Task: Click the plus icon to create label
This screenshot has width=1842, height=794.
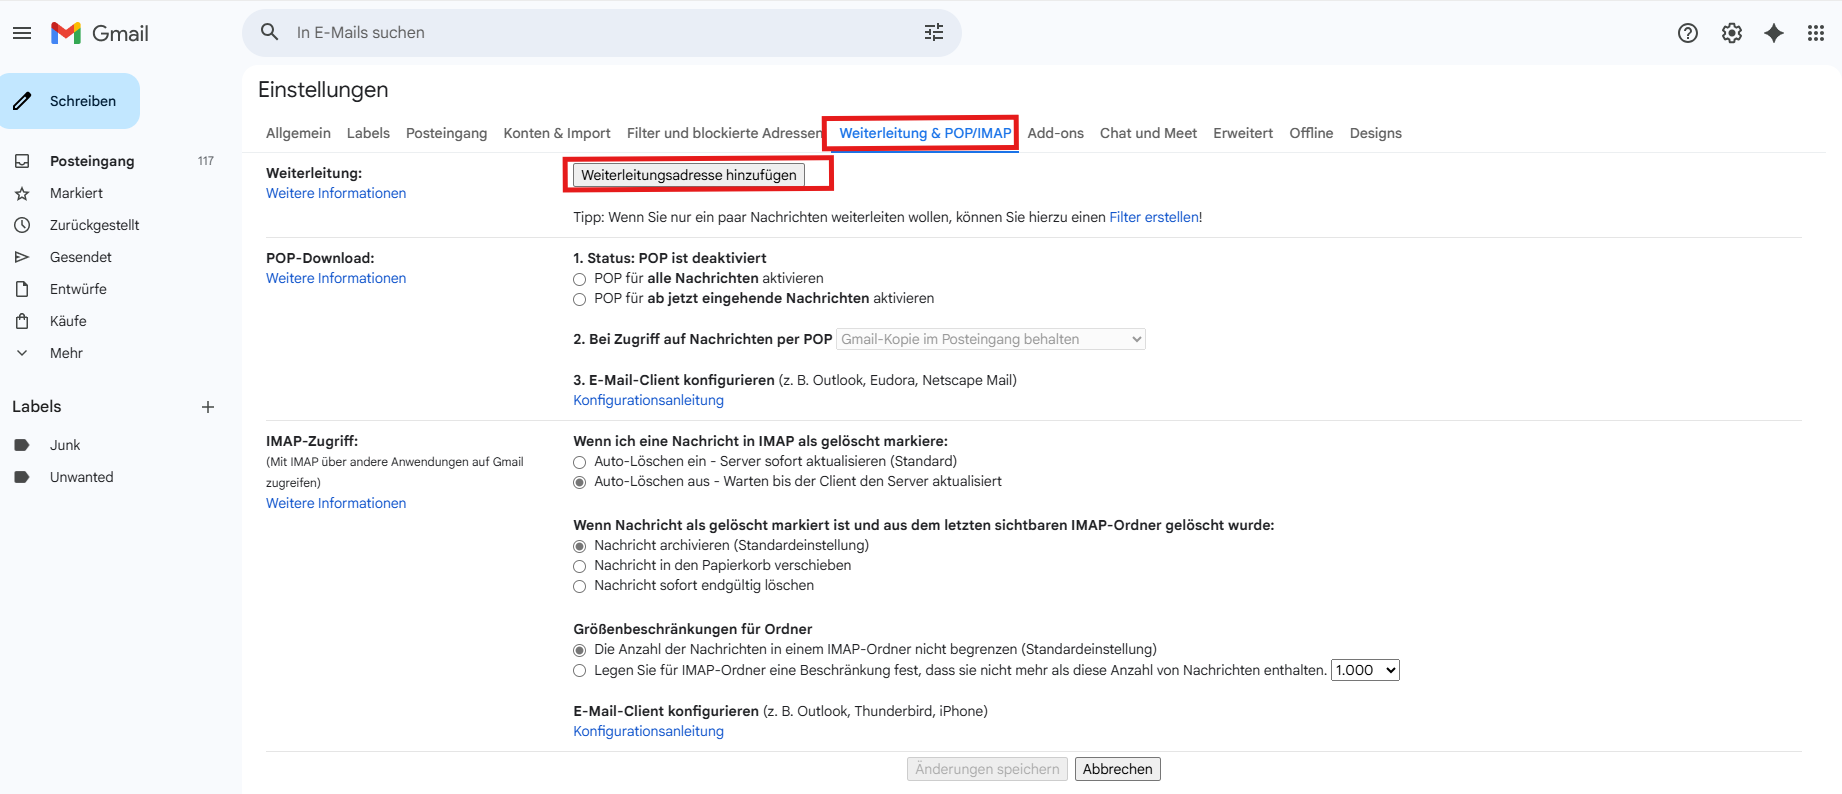Action: coord(208,407)
